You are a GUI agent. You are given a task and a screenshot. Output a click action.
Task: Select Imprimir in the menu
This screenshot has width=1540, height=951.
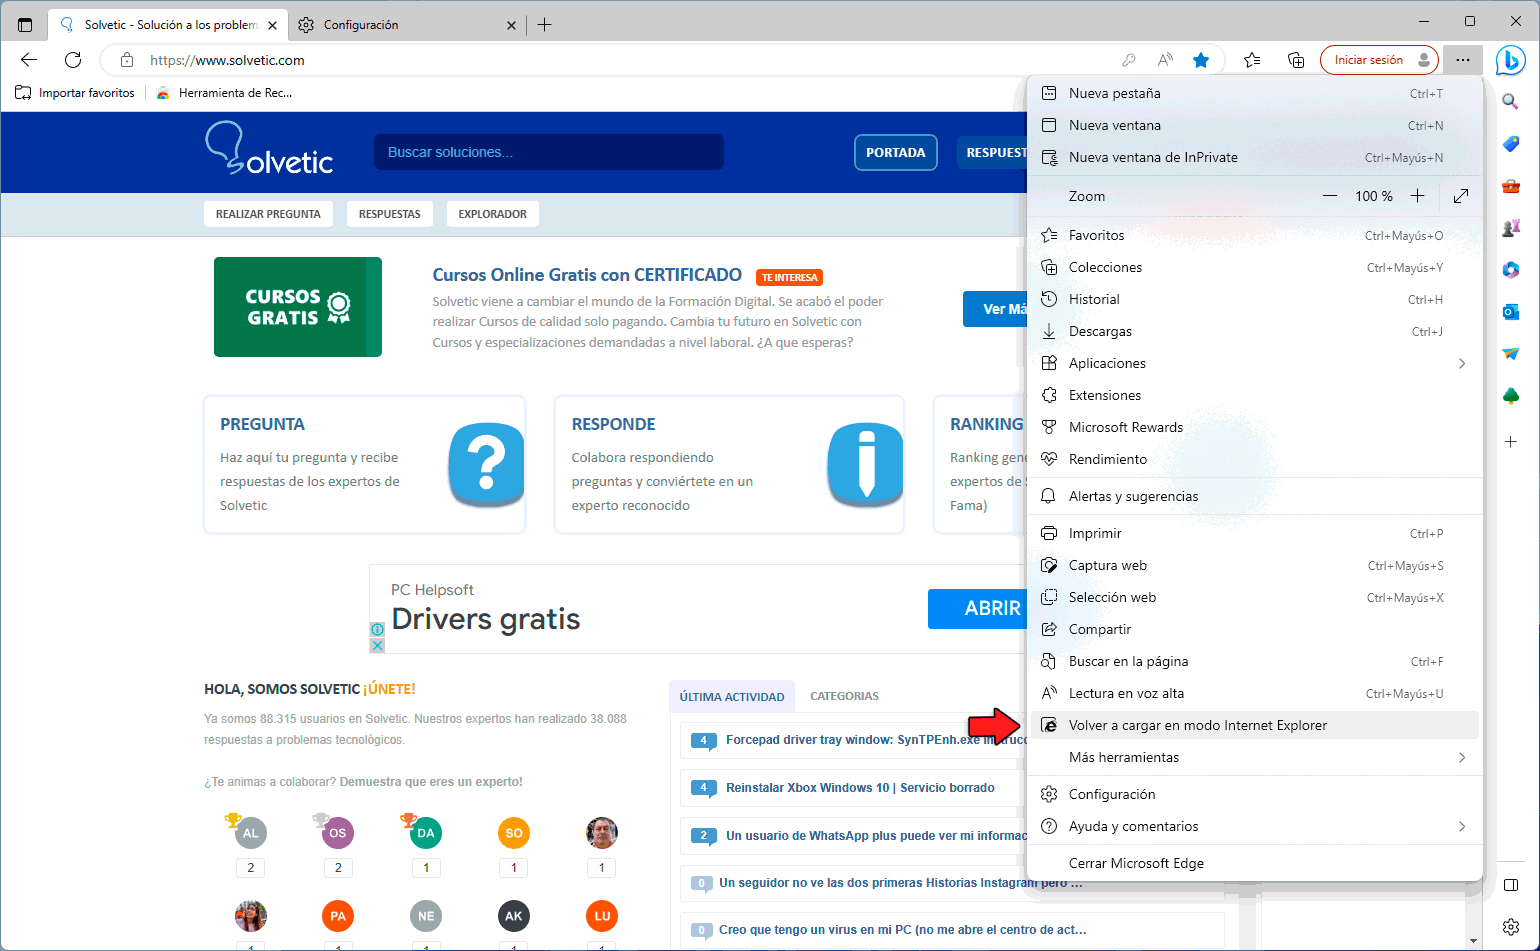1255,533
